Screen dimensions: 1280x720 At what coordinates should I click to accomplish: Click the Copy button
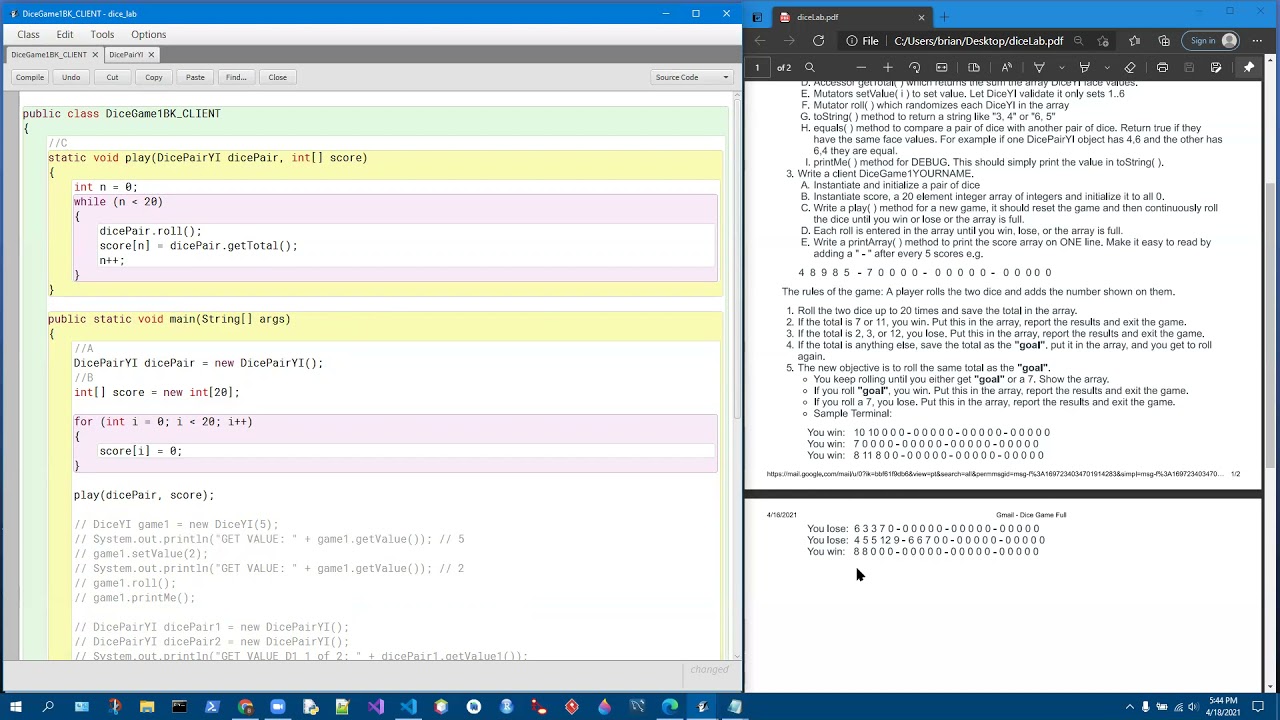click(x=153, y=77)
